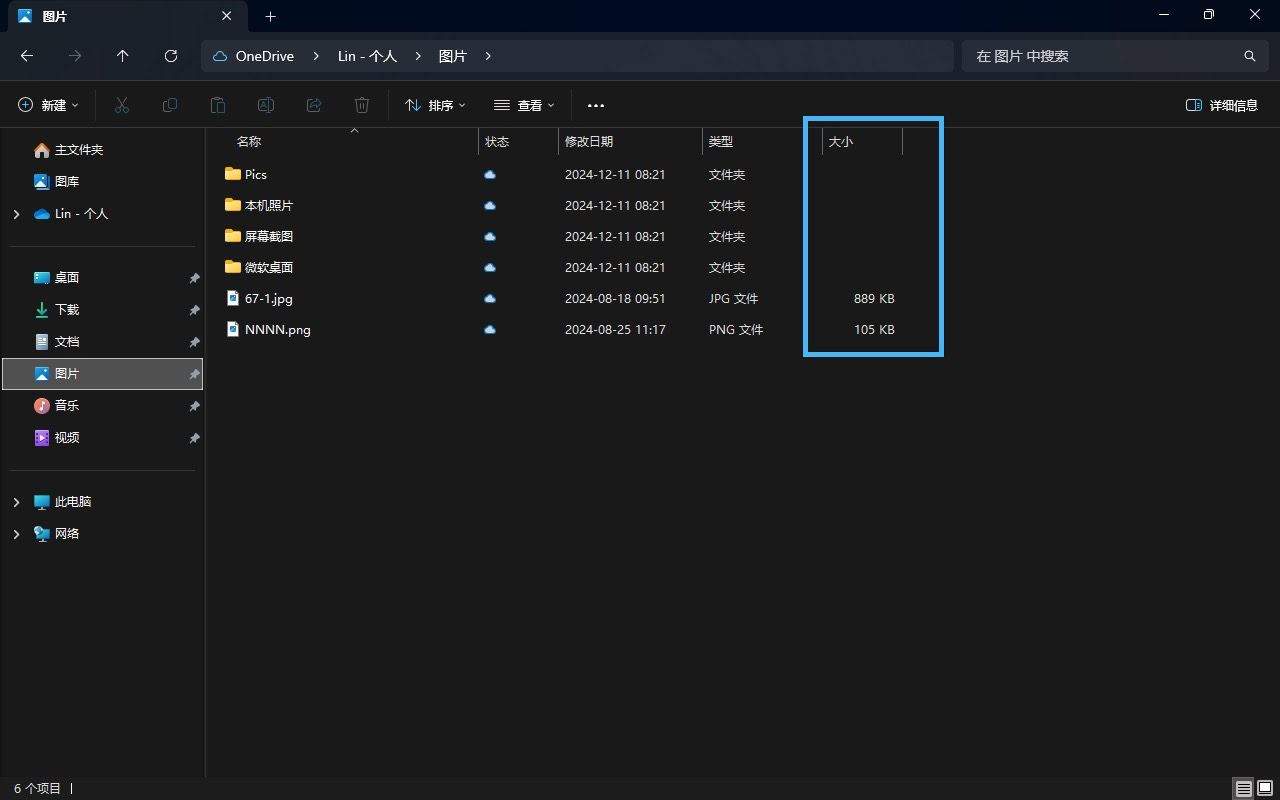
Task: Open the See more ellipsis menu
Action: [596, 105]
